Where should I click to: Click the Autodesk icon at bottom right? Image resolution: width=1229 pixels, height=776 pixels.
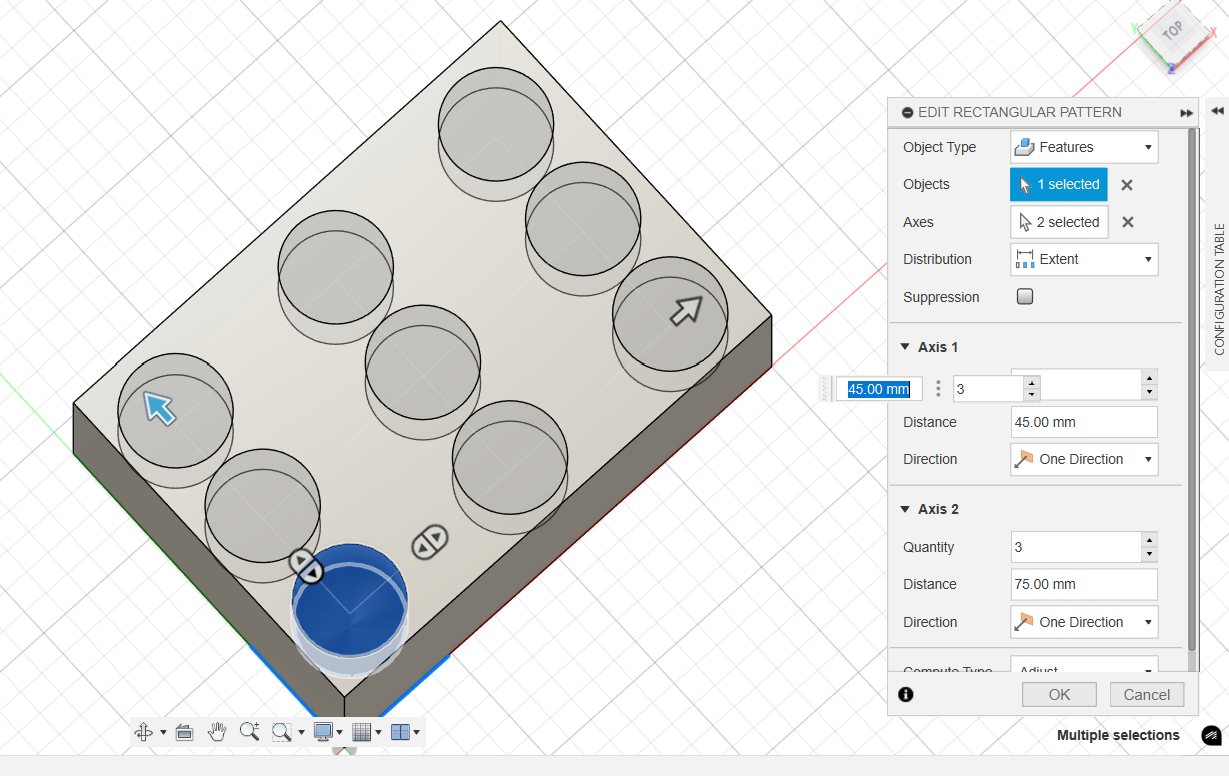[1212, 735]
